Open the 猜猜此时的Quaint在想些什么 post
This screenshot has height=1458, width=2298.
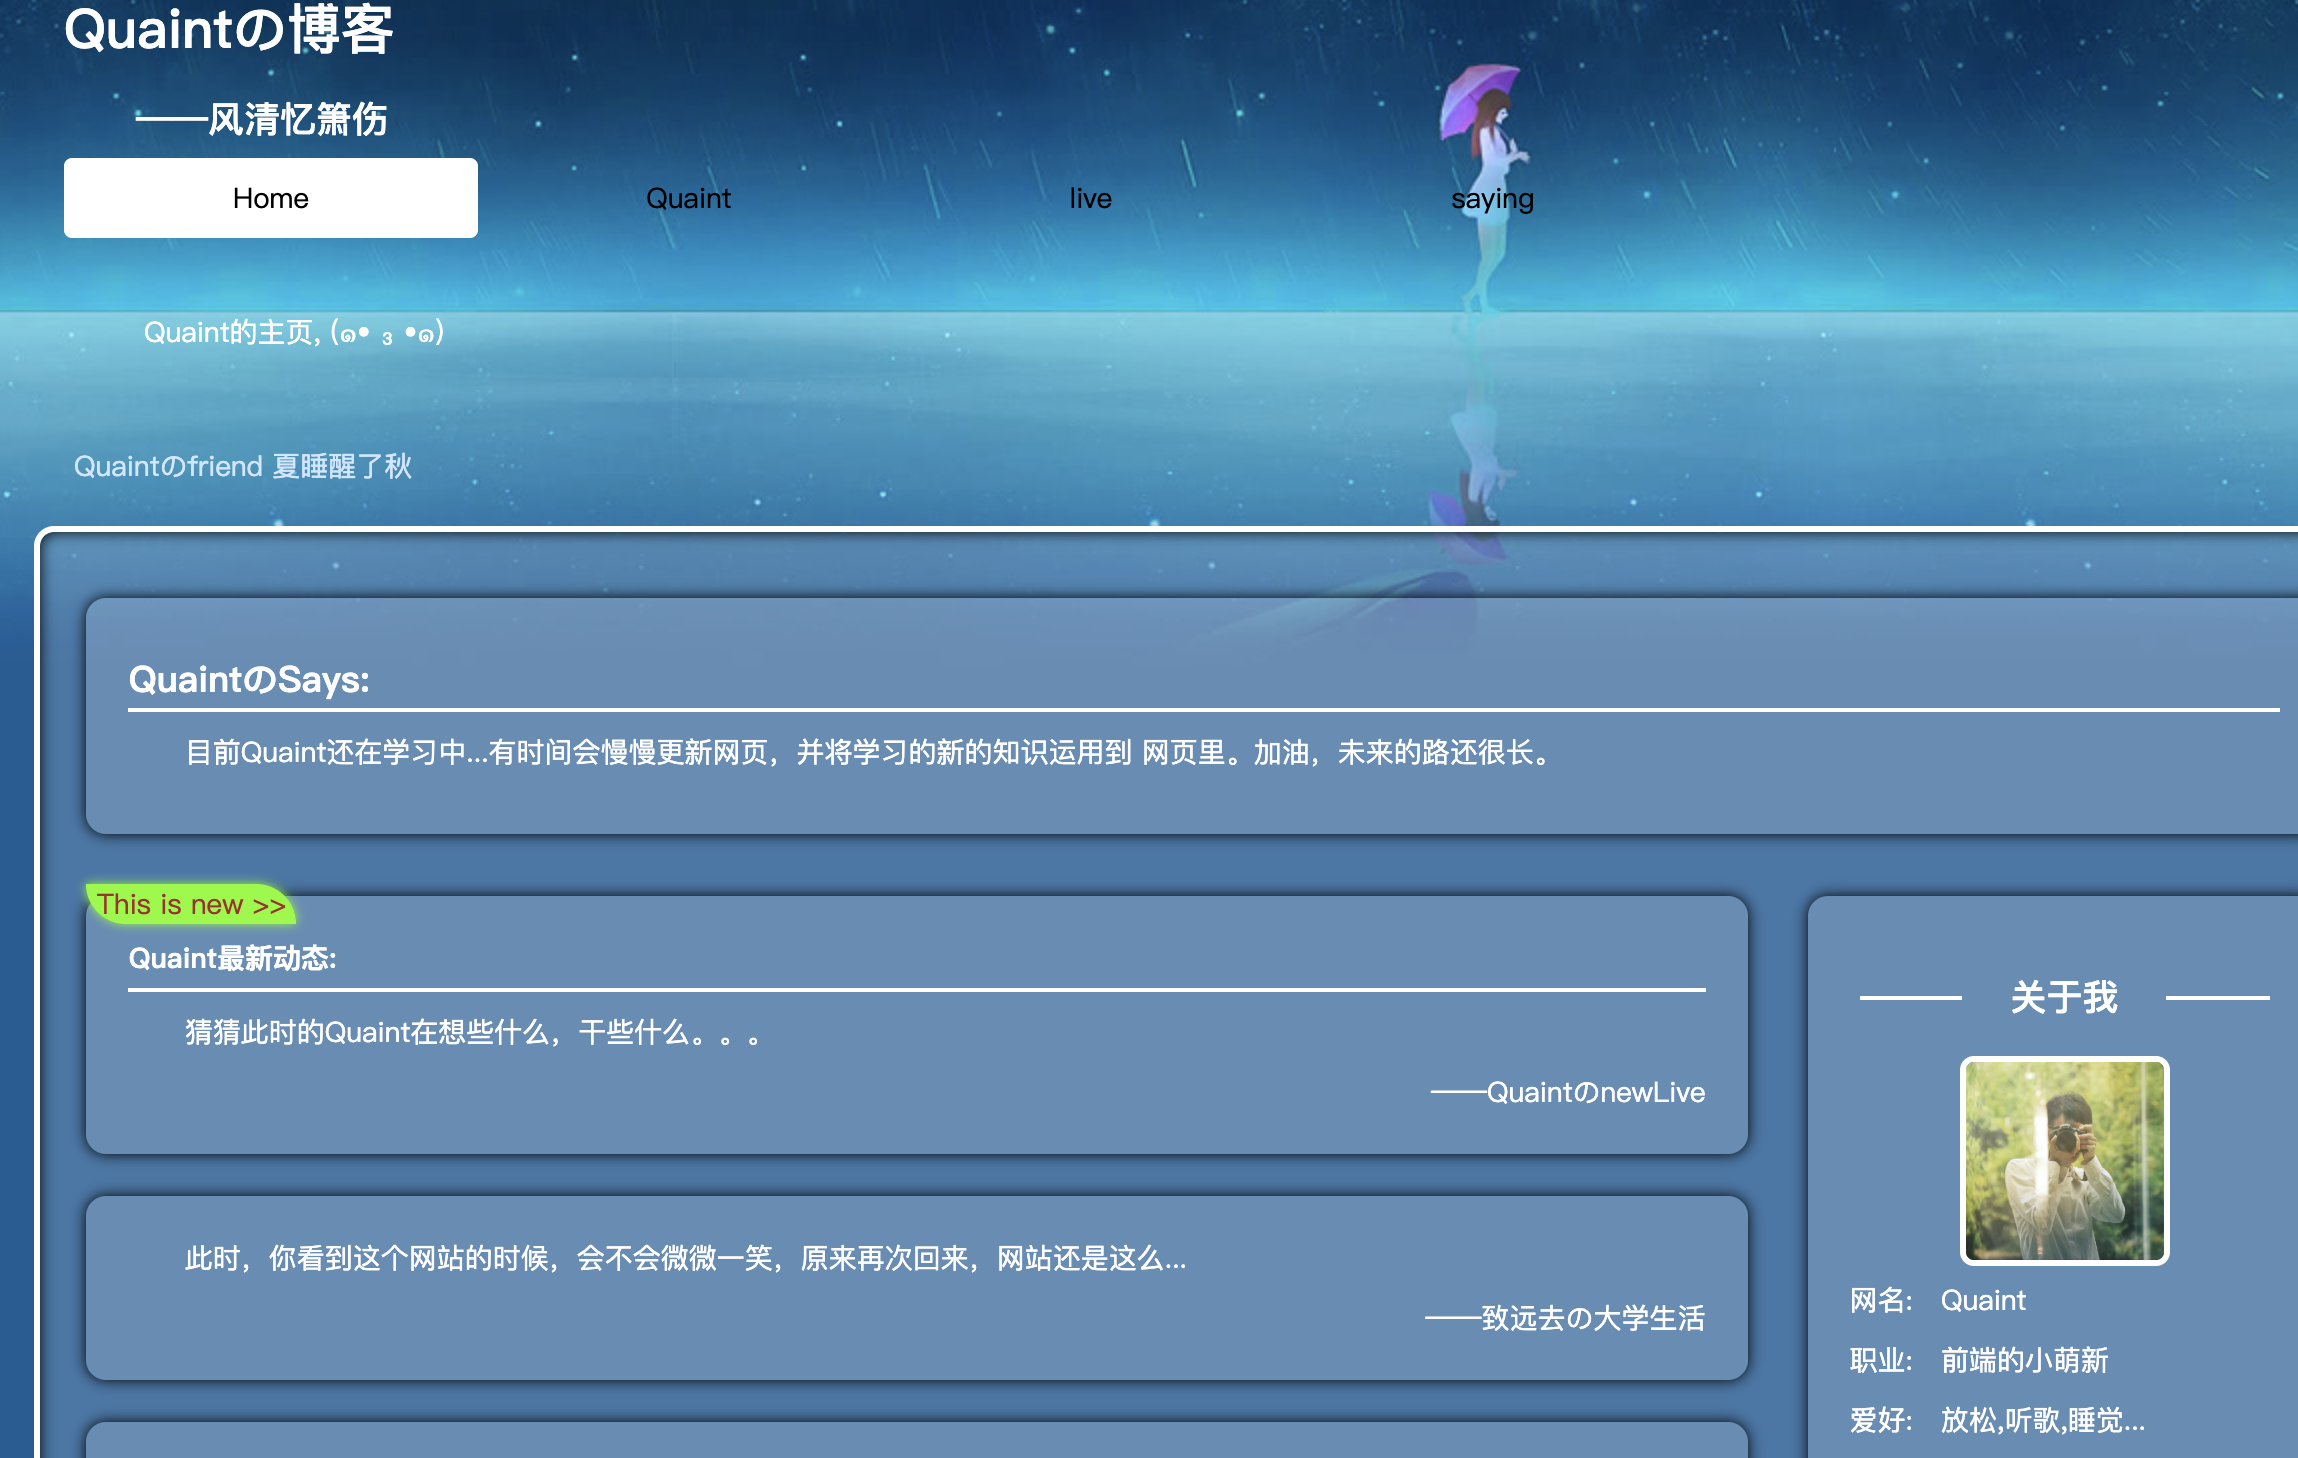pos(473,1032)
